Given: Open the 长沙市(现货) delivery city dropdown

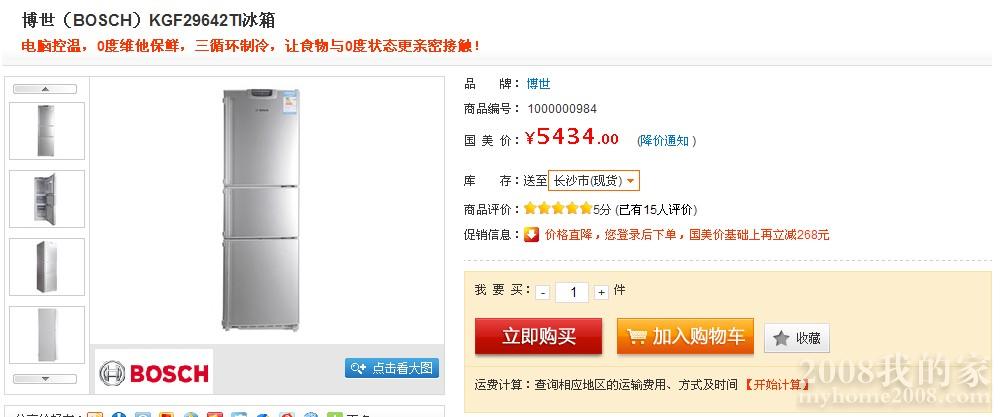Looking at the screenshot, I should pyautogui.click(x=594, y=181).
